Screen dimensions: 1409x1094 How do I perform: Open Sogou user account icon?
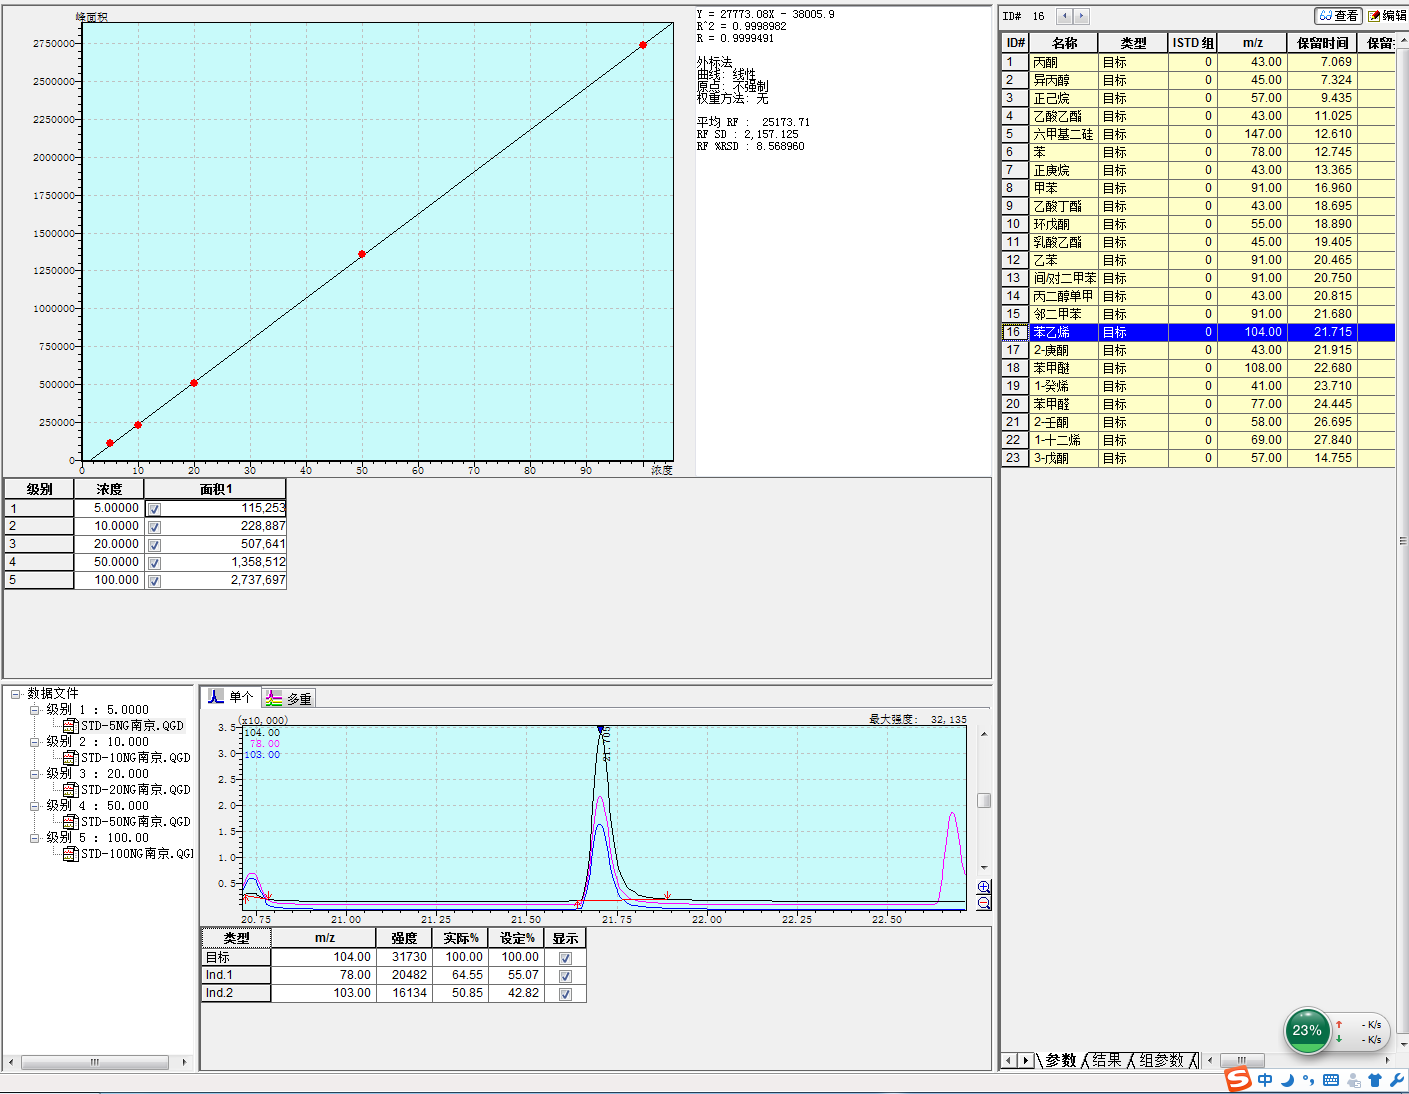click(1354, 1080)
